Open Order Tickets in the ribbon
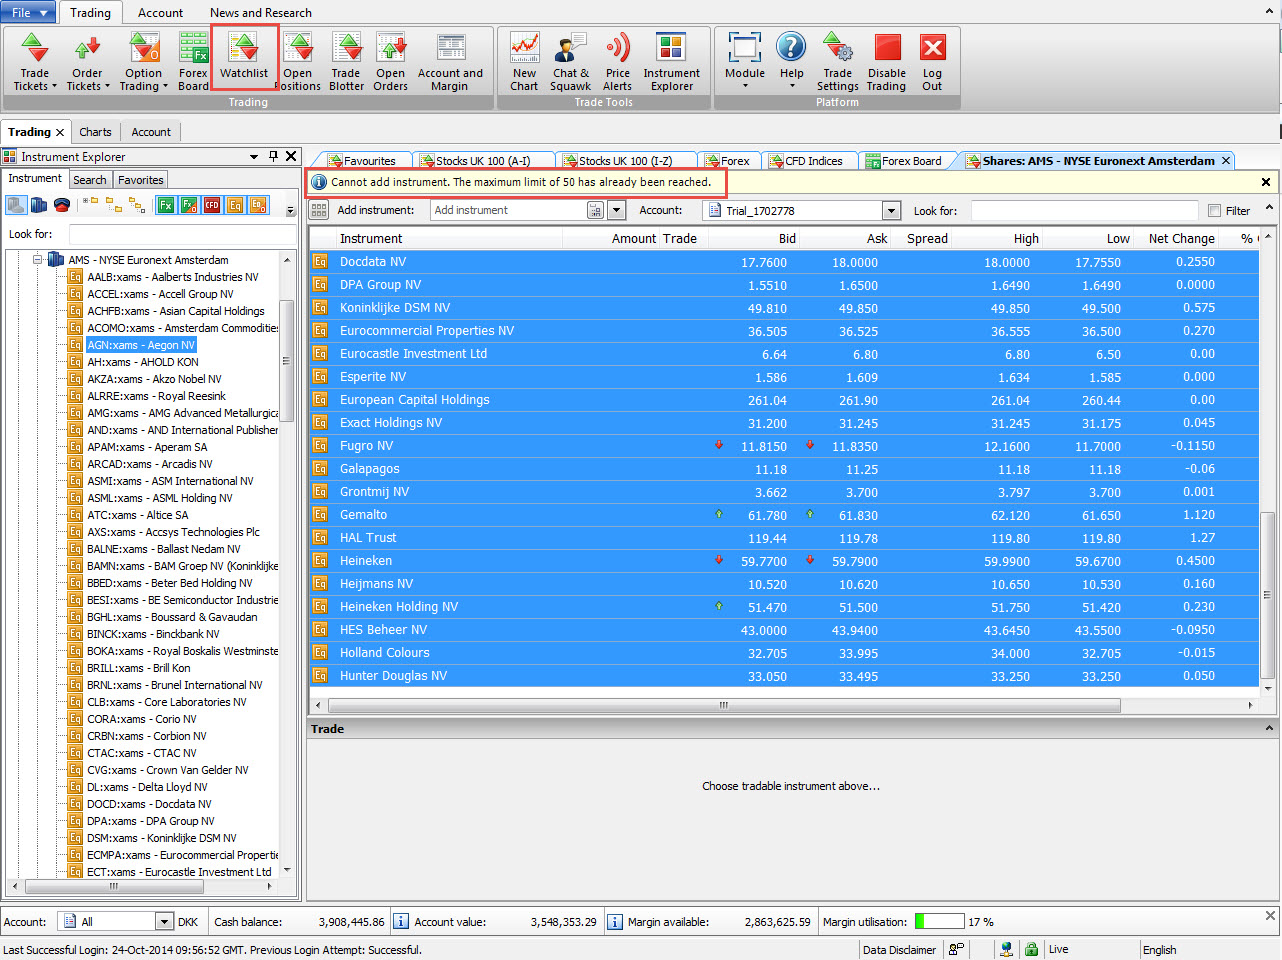Screen dimensions: 1282x960 coord(87,62)
